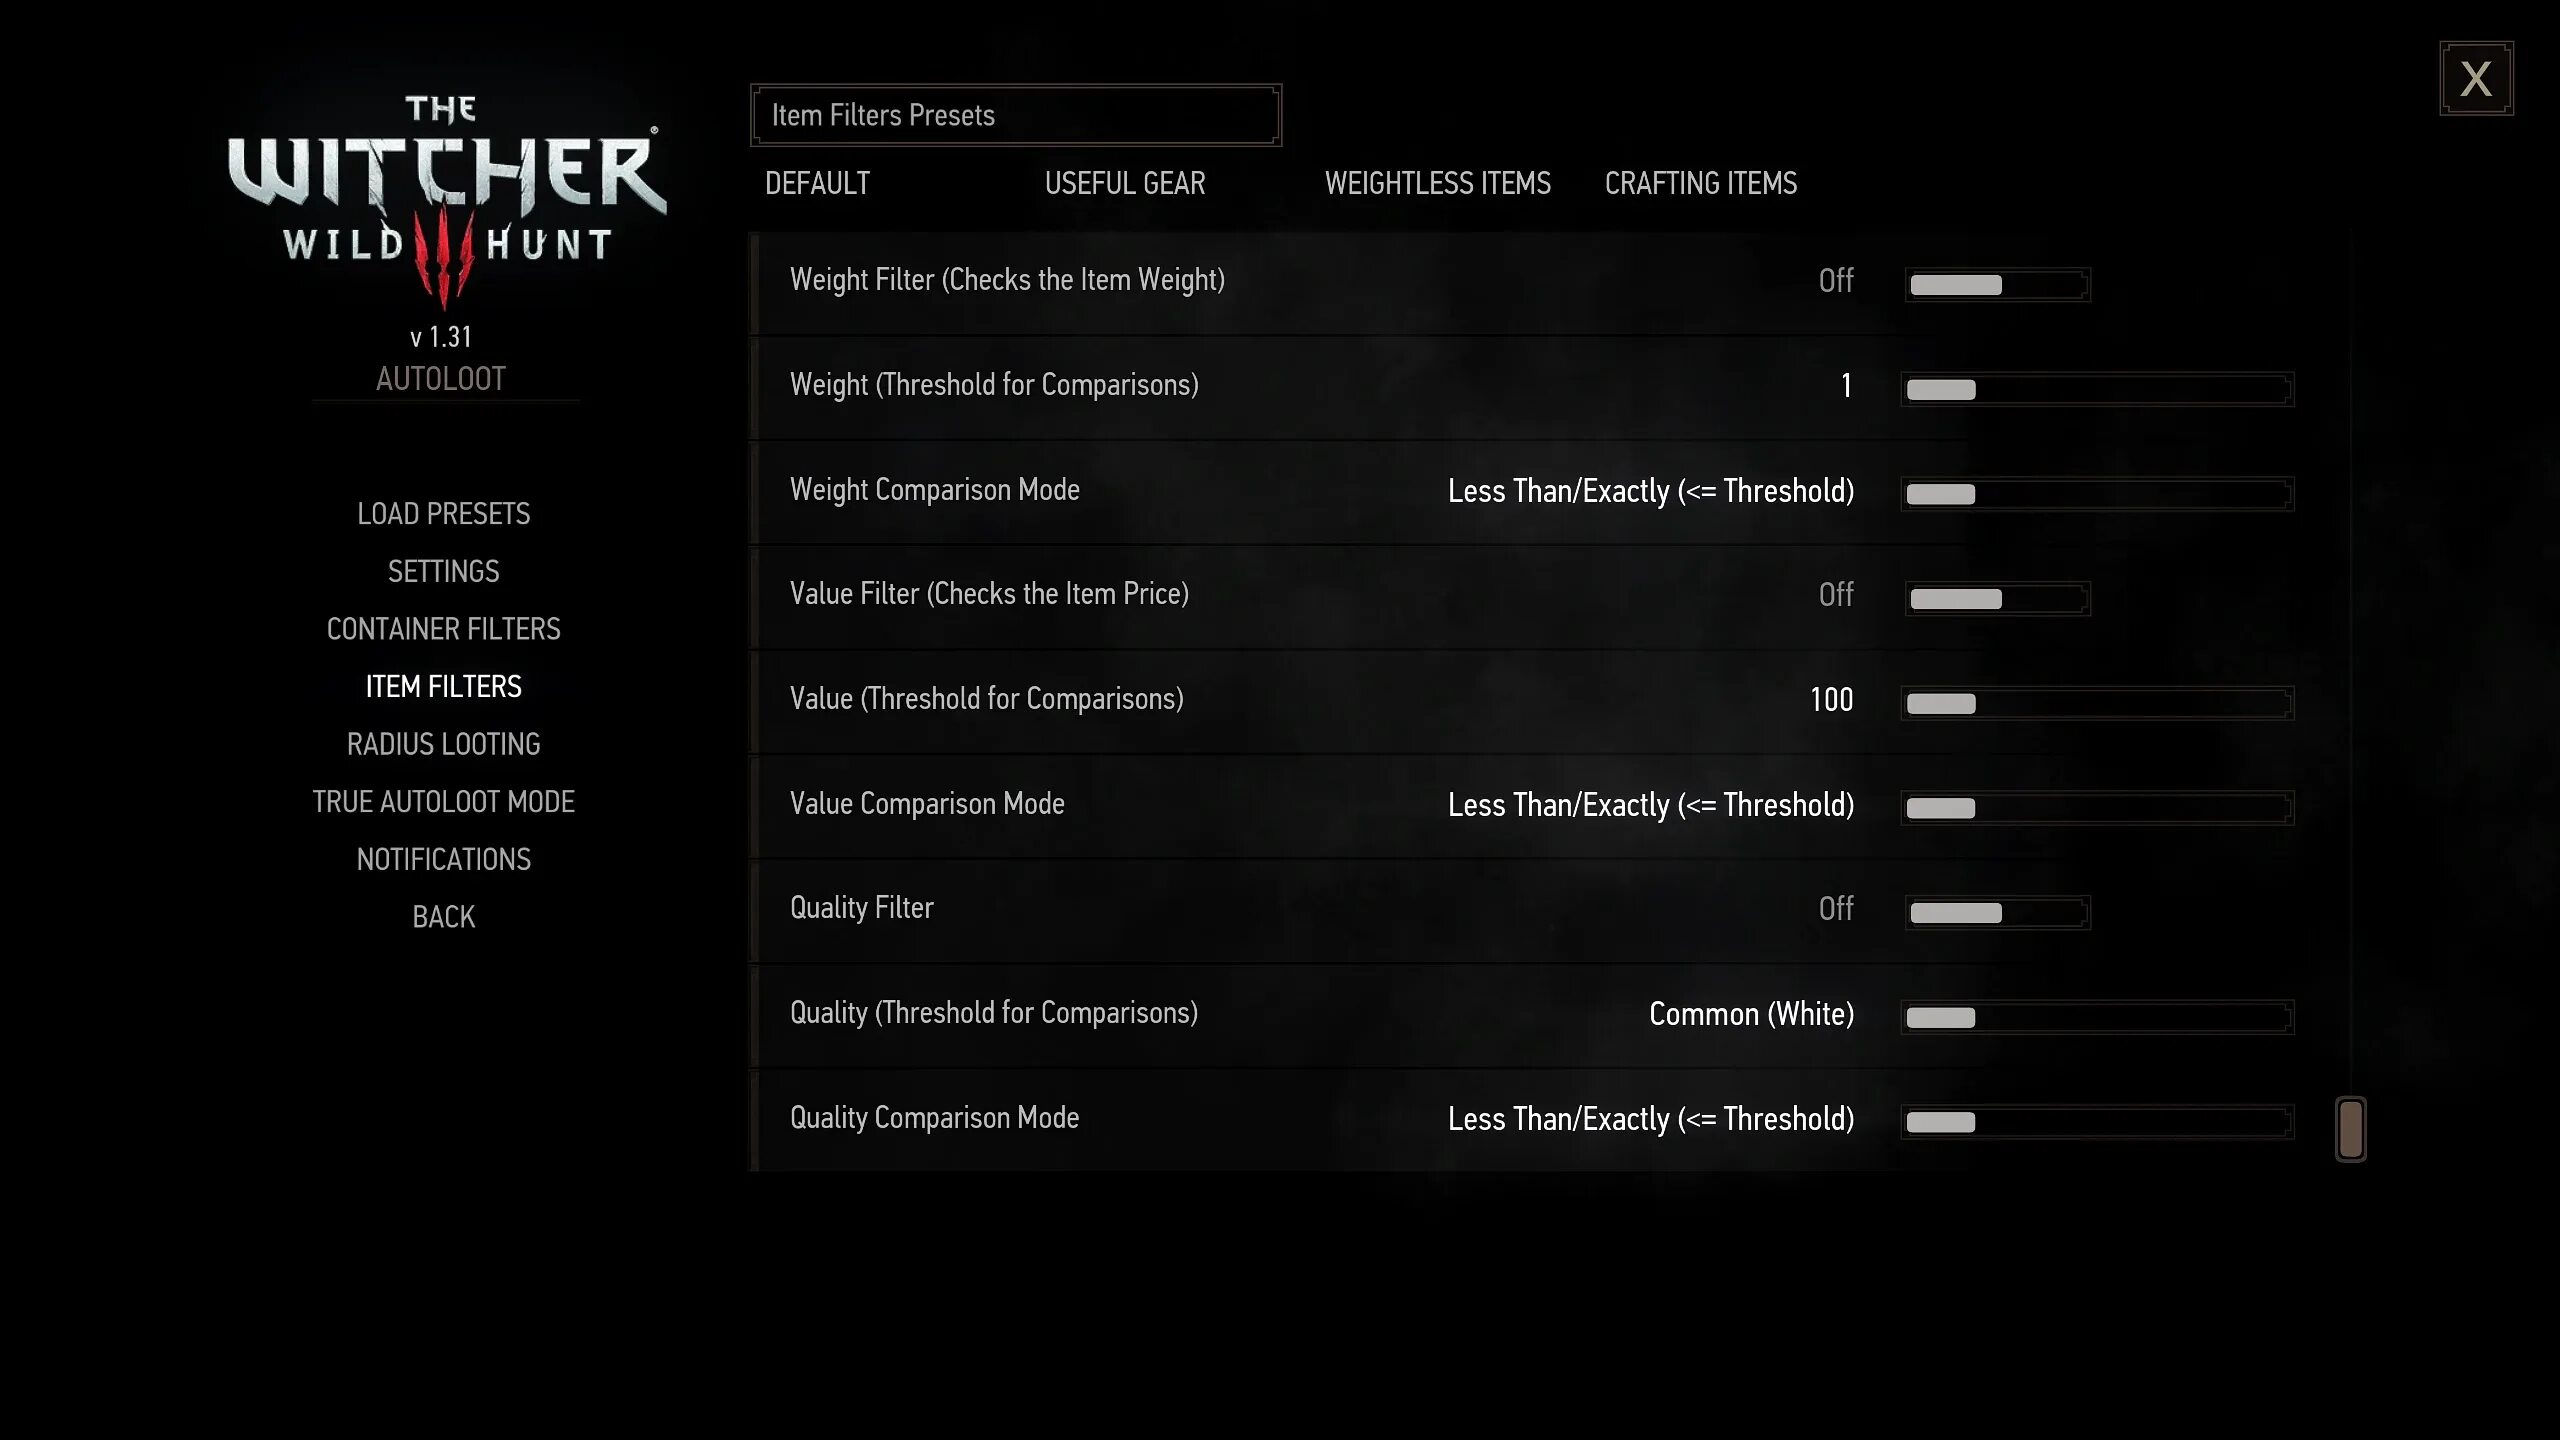Click the RADIUS LOOTING nav icon
This screenshot has width=2560, height=1440.
pyautogui.click(x=443, y=744)
